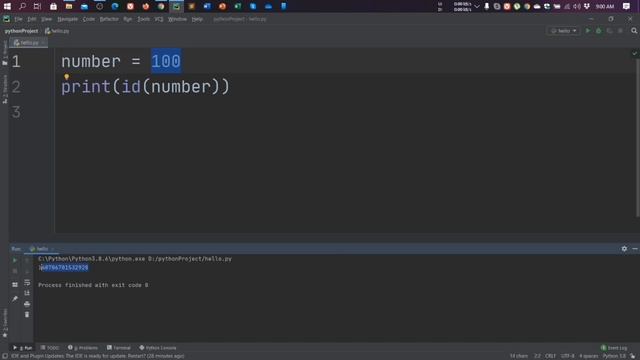Screen dimensions: 640x360
Task: Toggle soft-wrap in Run console
Action: (x=27, y=282)
